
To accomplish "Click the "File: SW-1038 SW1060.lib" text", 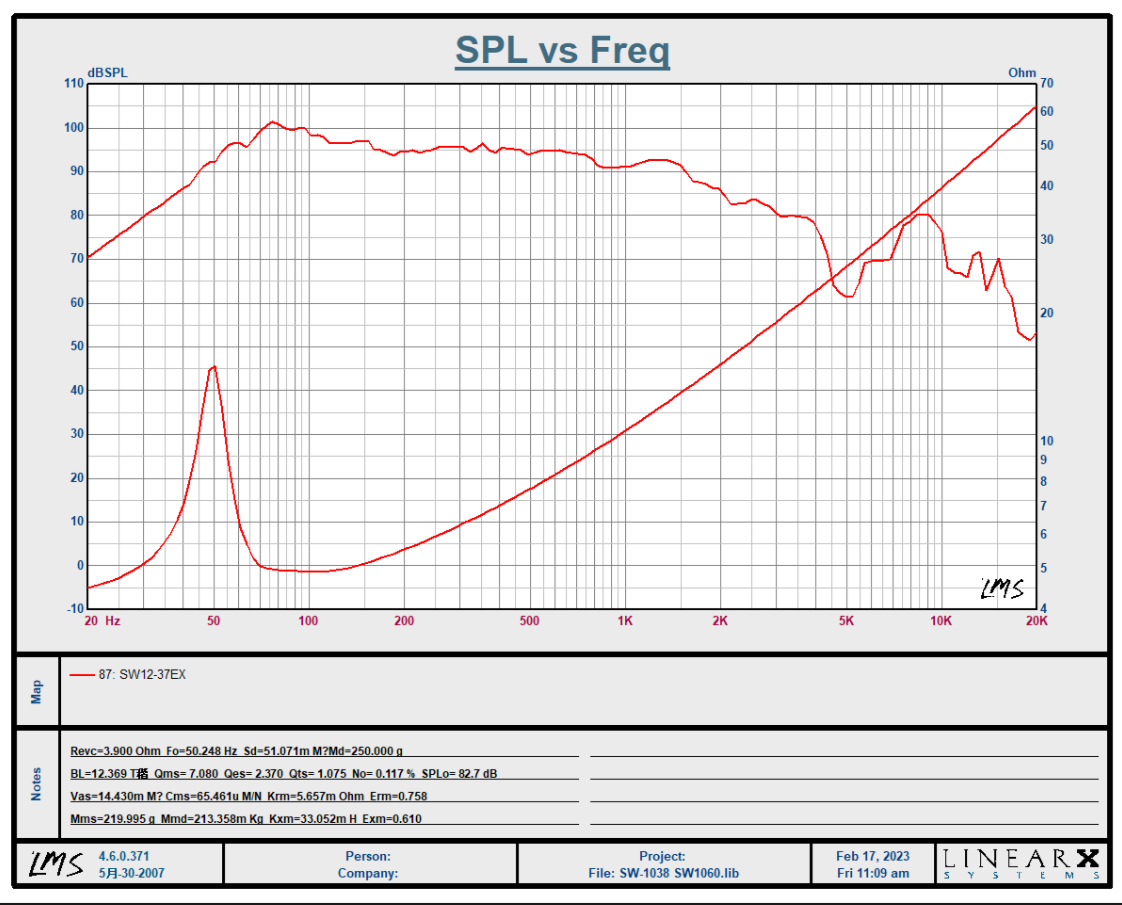I will [x=663, y=874].
